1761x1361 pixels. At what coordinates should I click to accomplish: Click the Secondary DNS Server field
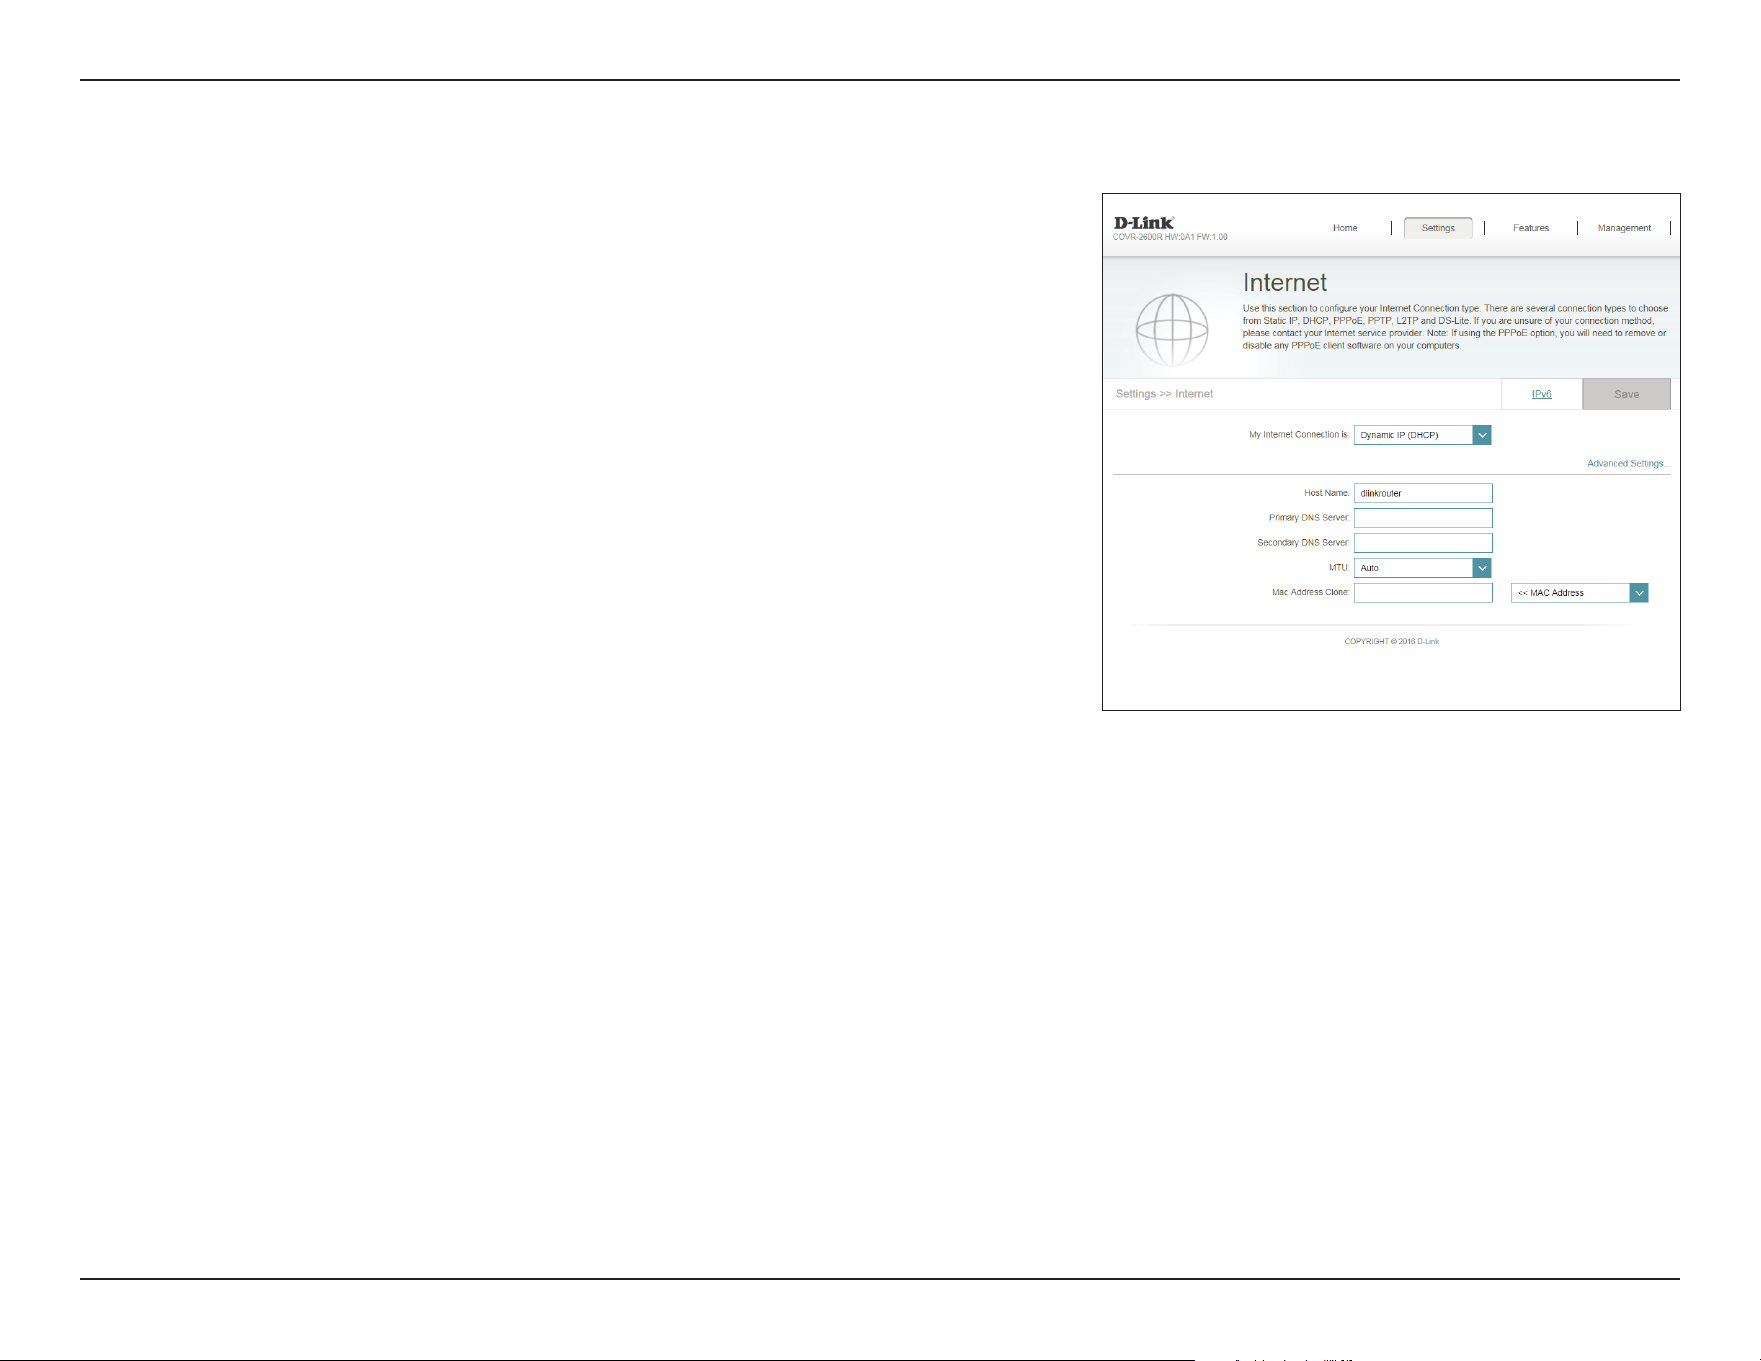coord(1423,543)
